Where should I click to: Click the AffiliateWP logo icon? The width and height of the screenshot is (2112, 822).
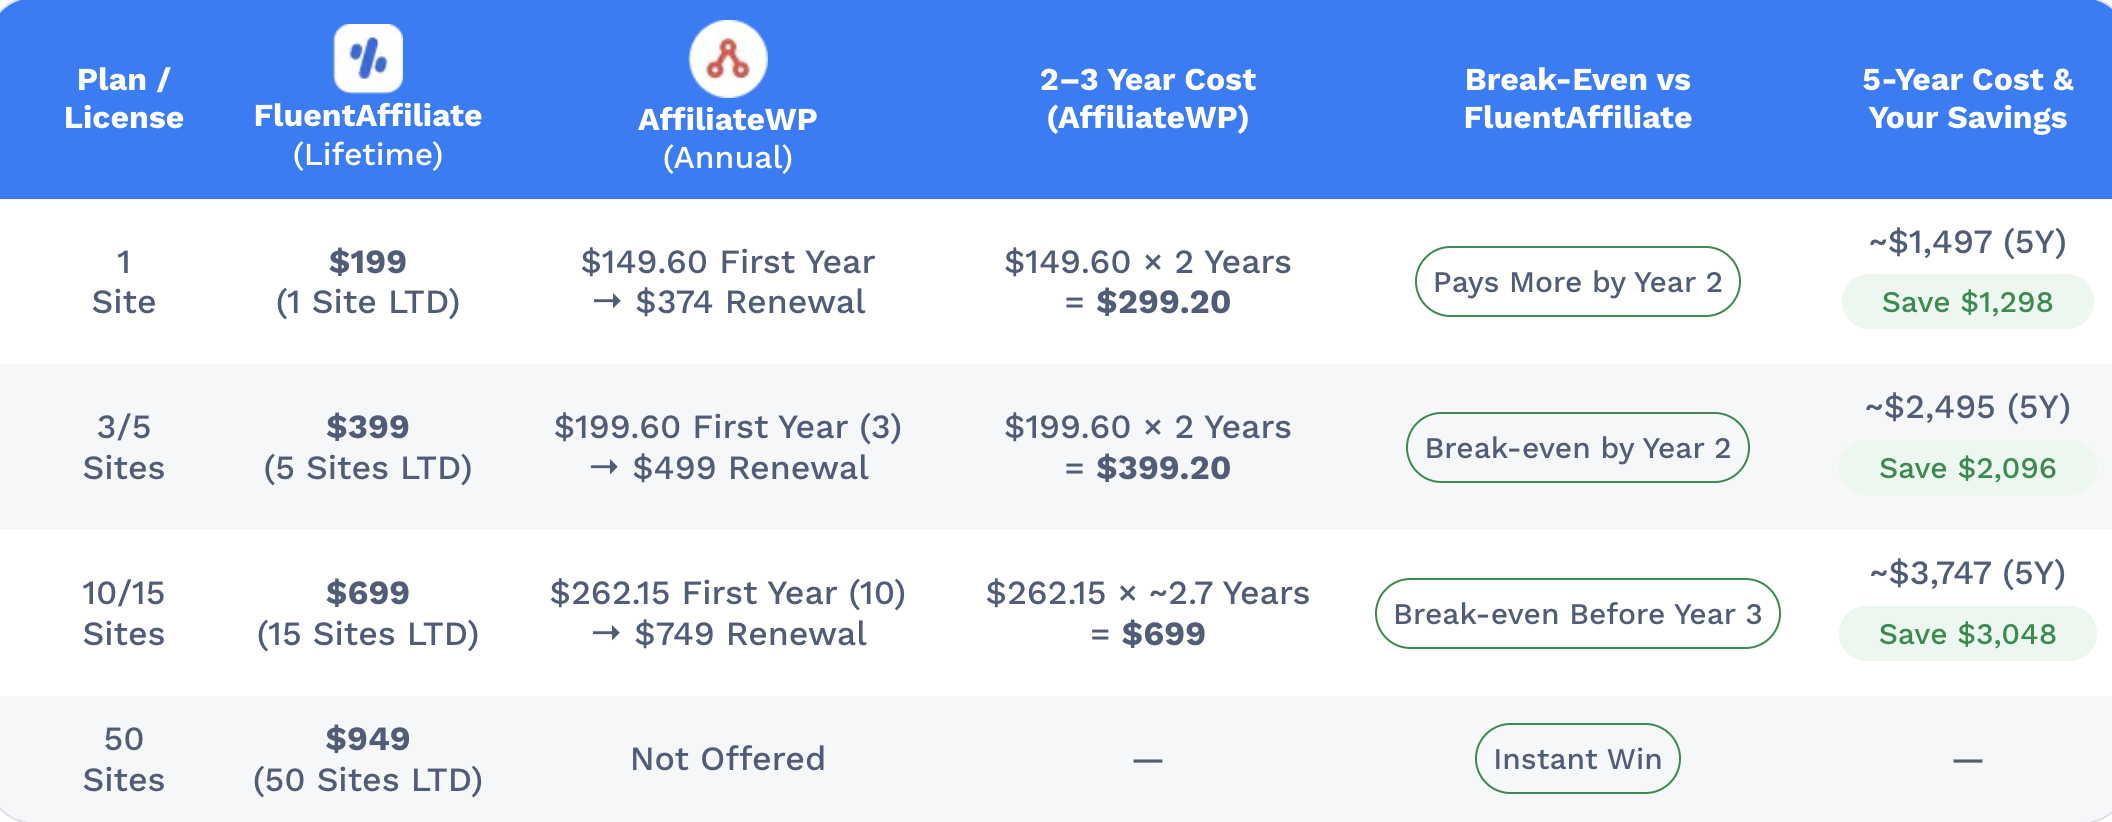point(728,59)
